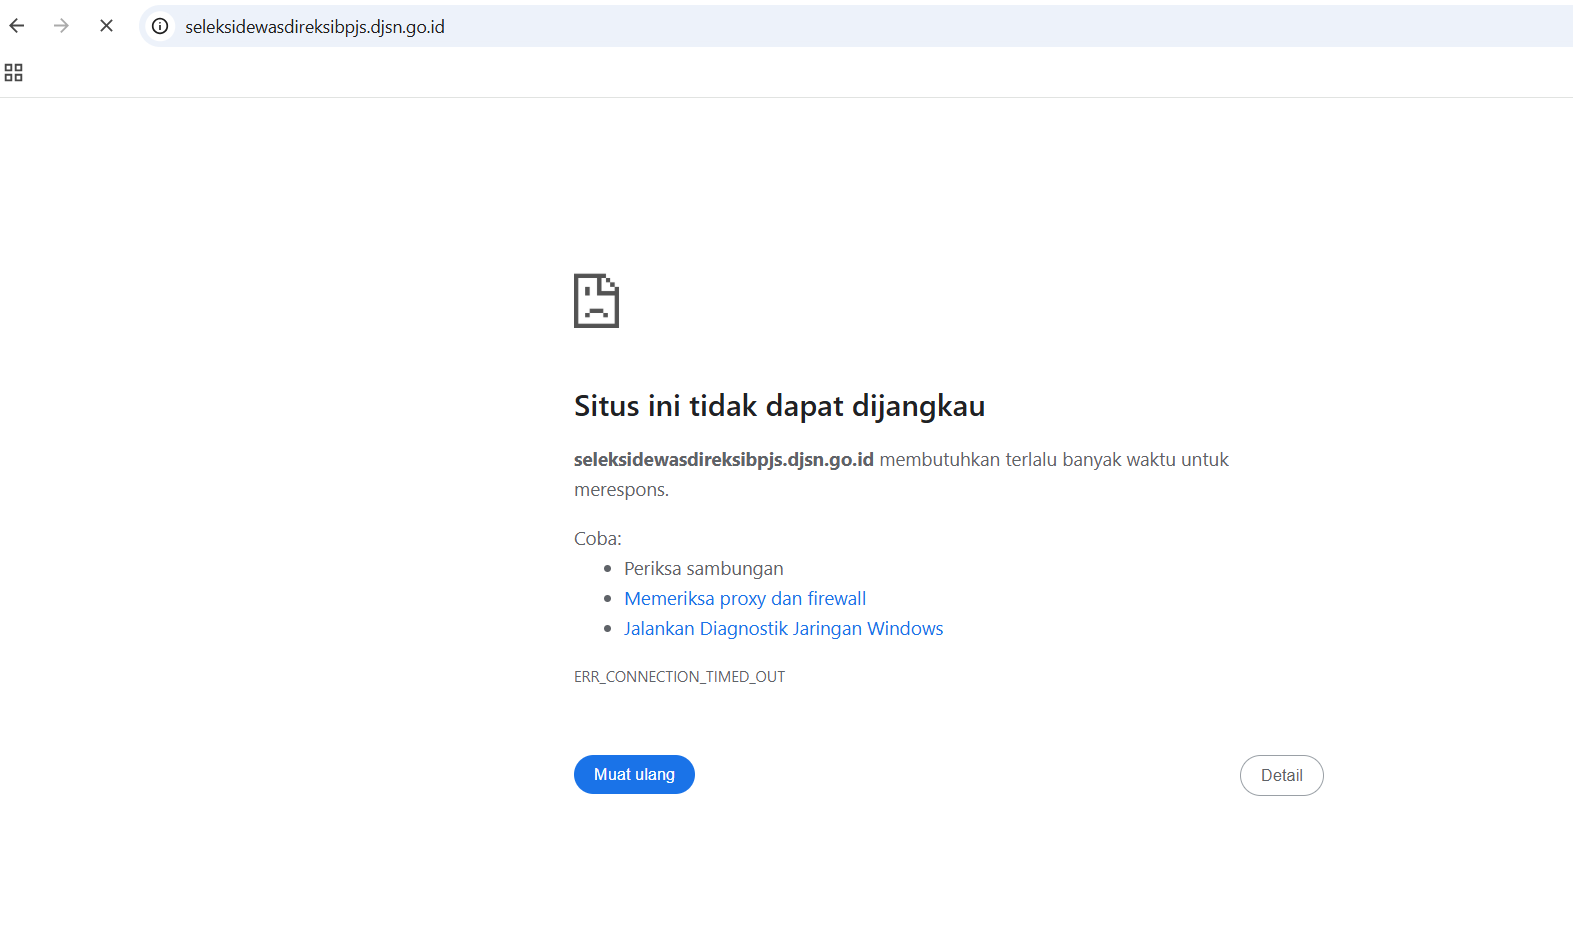Click the sad page error icon
The width and height of the screenshot is (1573, 932).
(x=596, y=301)
